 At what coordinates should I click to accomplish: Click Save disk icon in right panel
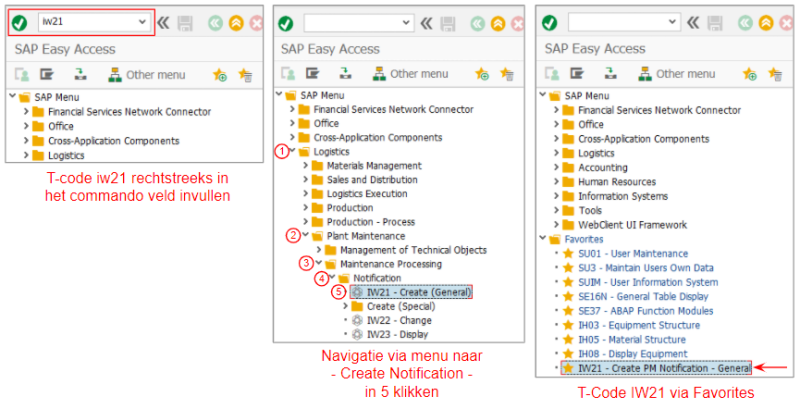tap(715, 23)
